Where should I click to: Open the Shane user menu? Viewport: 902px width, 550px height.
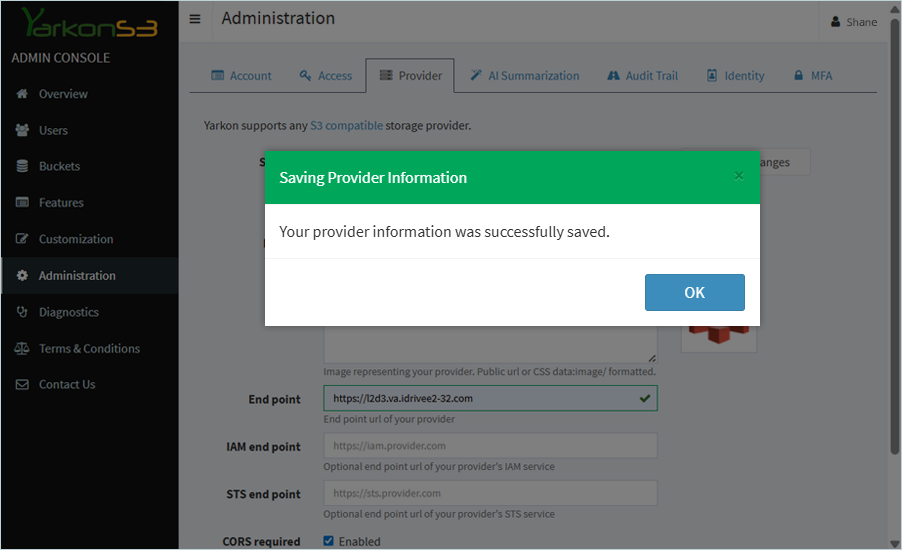coord(853,22)
